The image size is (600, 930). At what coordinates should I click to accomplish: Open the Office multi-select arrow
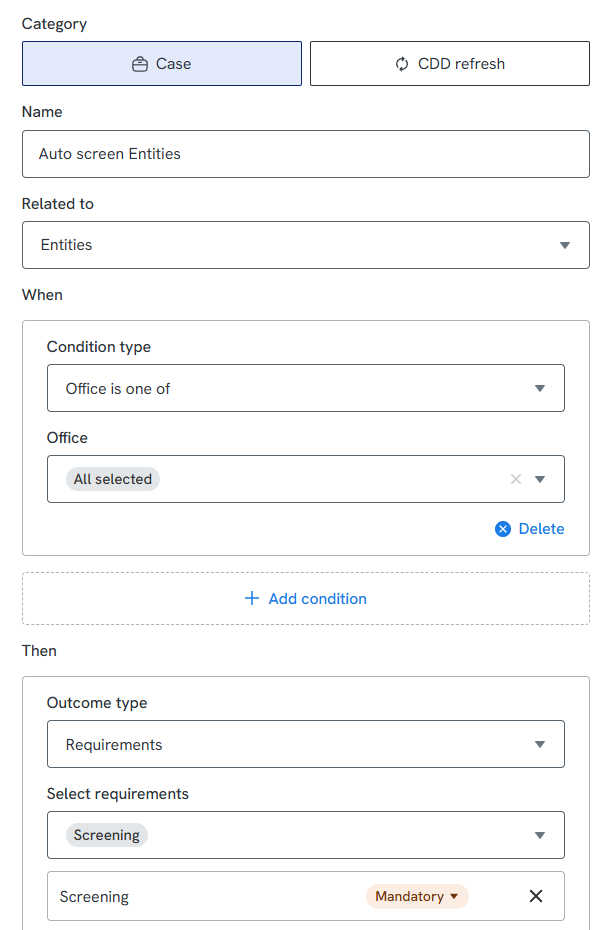[540, 479]
